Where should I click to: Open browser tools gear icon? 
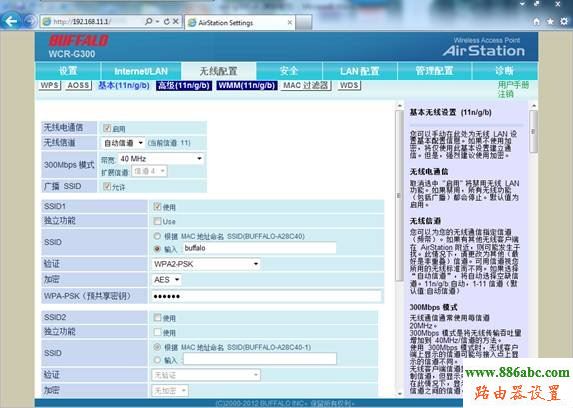pos(564,22)
